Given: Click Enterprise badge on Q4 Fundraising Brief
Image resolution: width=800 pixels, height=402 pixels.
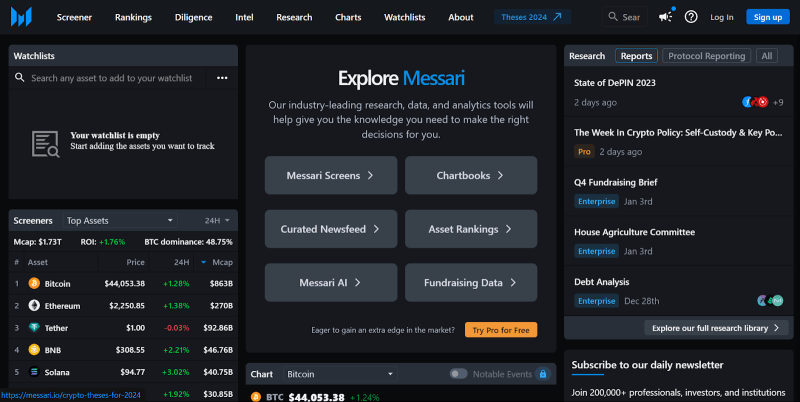Looking at the screenshot, I should (596, 201).
